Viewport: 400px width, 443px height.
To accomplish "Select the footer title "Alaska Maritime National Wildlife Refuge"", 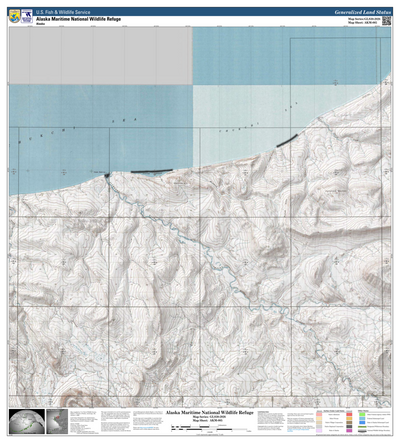I will coord(210,413).
